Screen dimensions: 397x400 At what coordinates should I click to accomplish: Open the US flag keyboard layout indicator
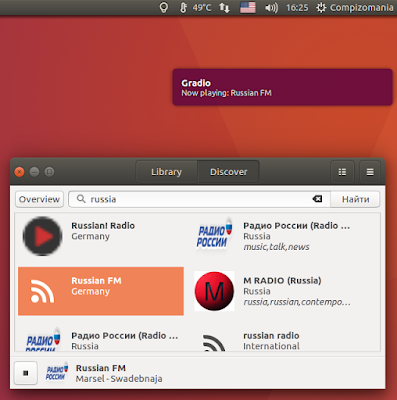coord(248,8)
